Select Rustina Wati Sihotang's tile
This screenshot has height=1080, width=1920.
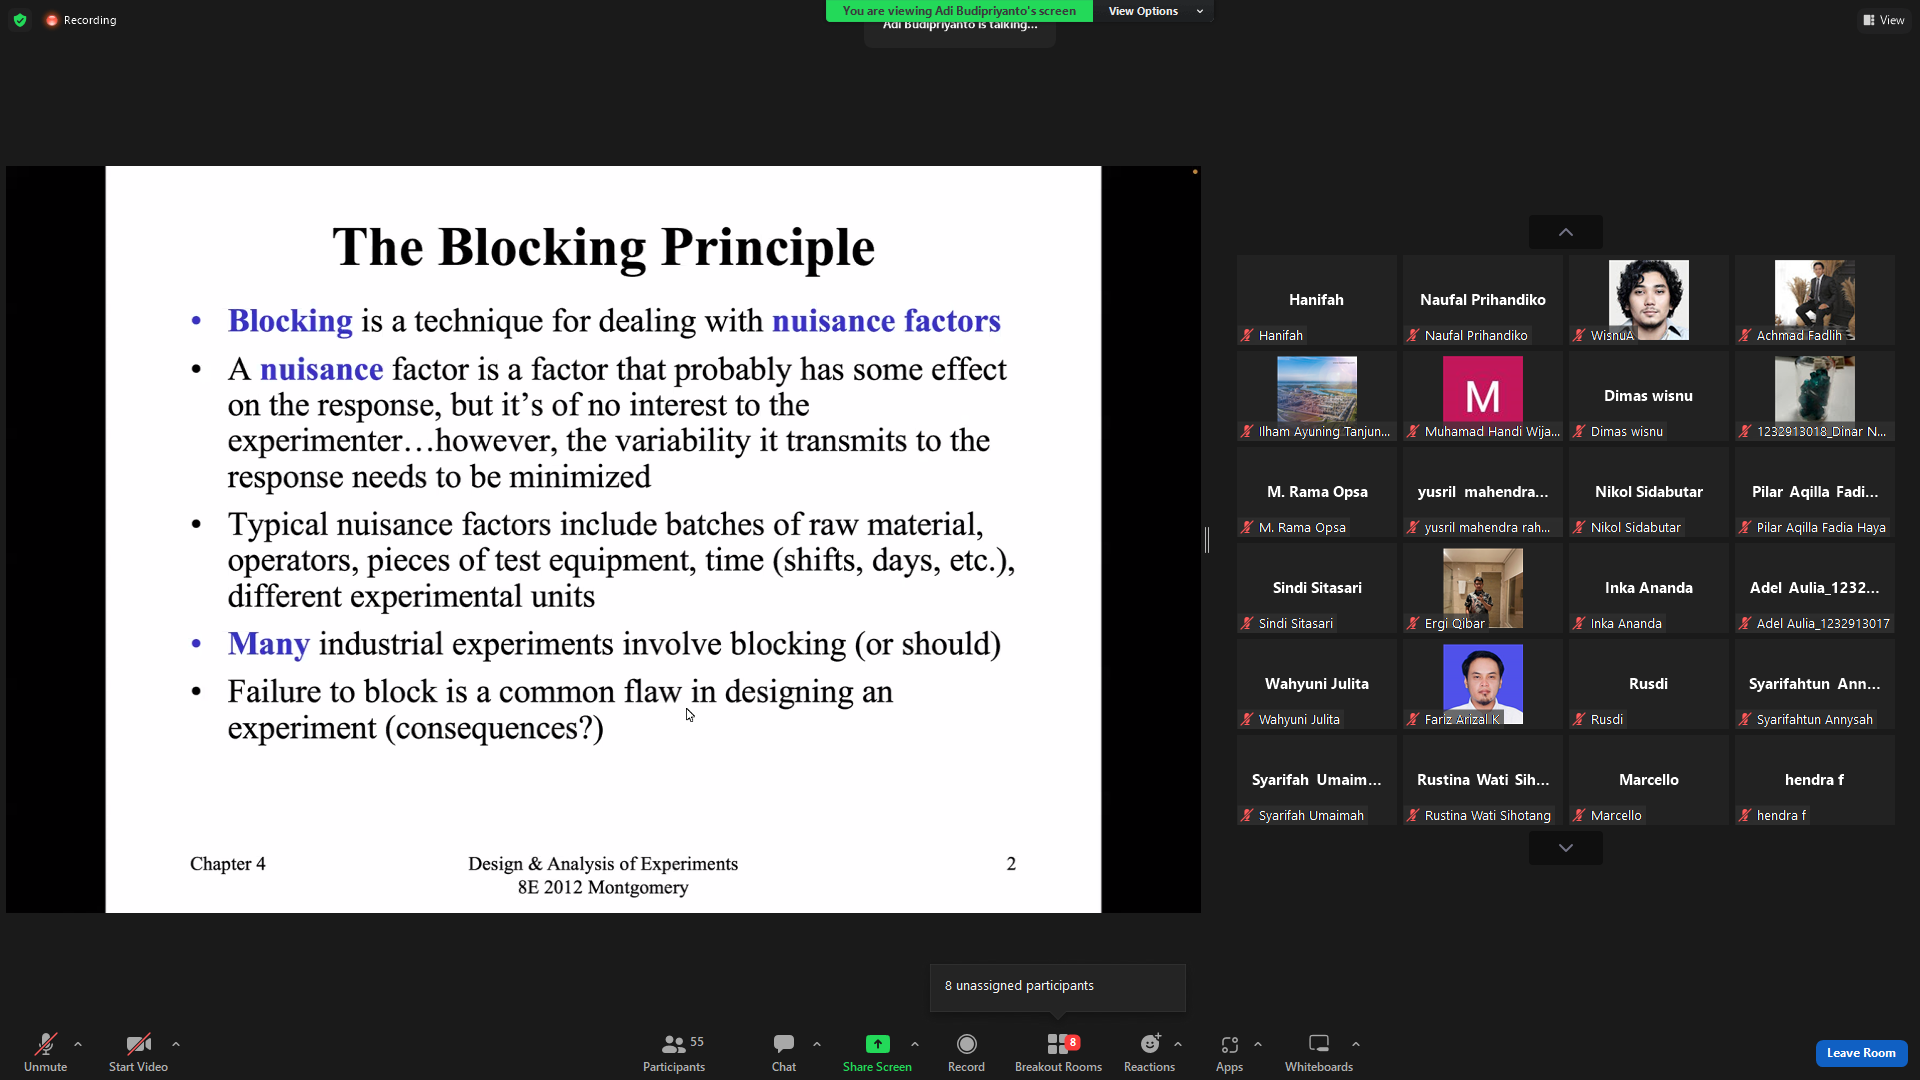click(1483, 780)
